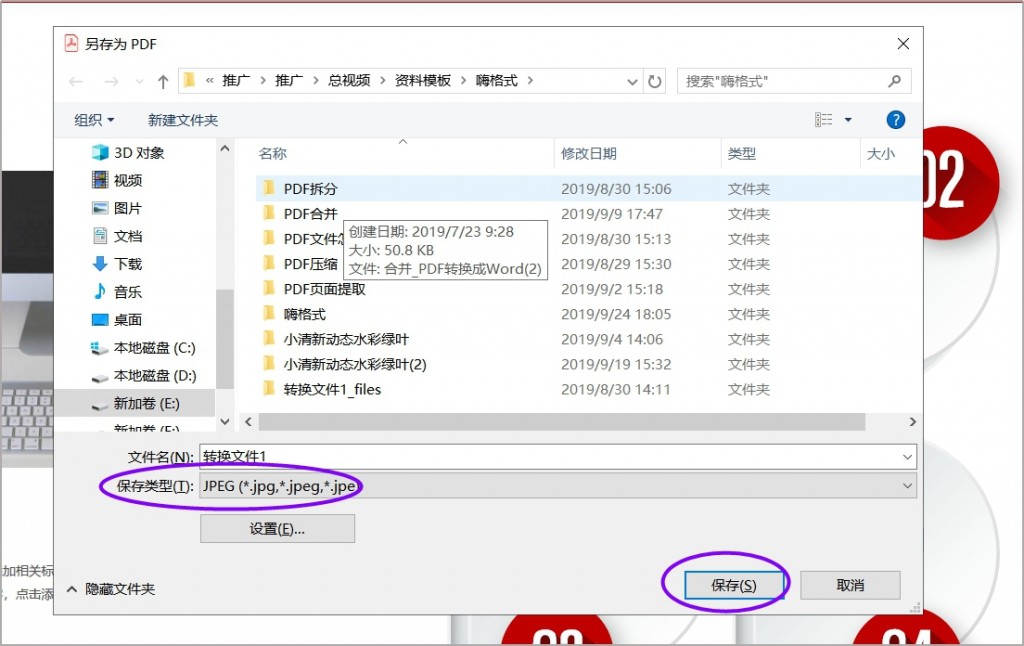Open the view options dropdown arrow

point(848,120)
